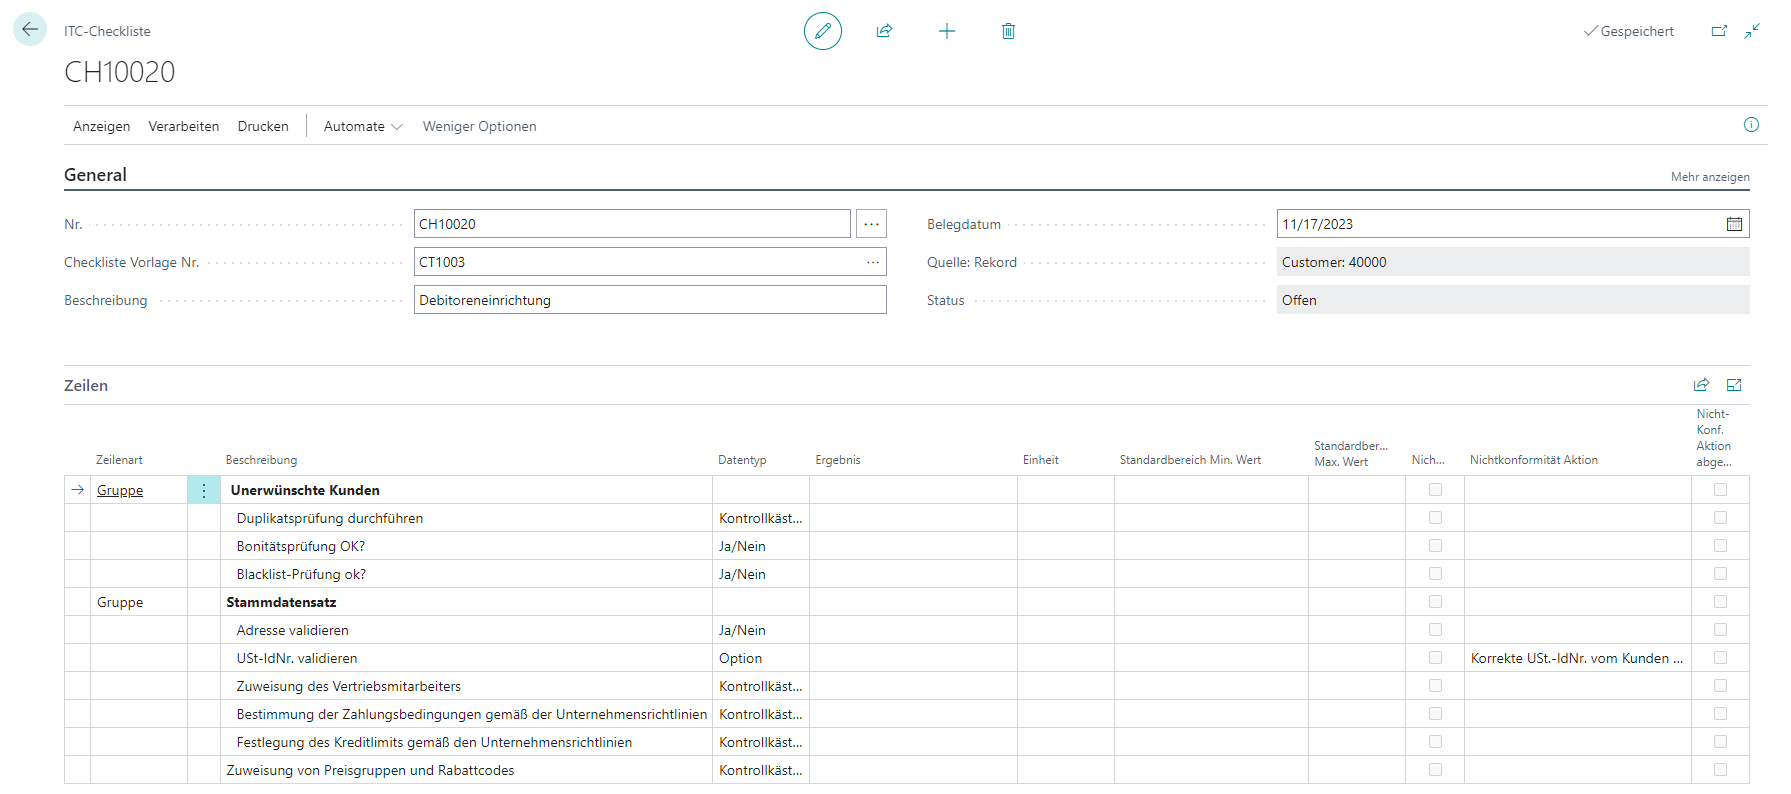Open the Verarbeiten menu

184,126
